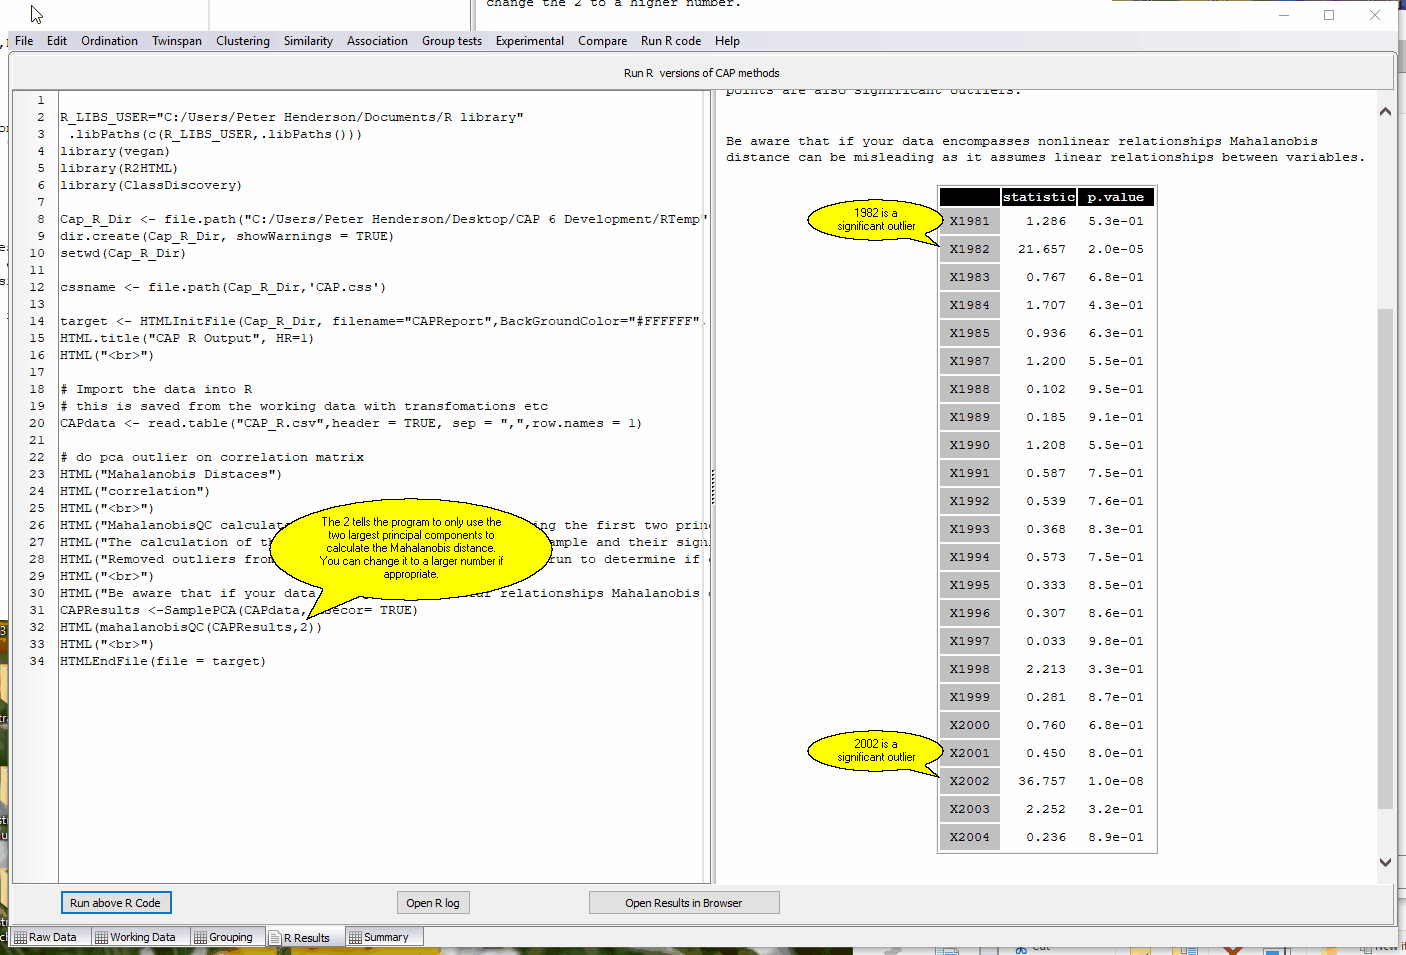Click the results pane scroll down arrow
Viewport: 1406px width, 955px height.
point(1385,862)
